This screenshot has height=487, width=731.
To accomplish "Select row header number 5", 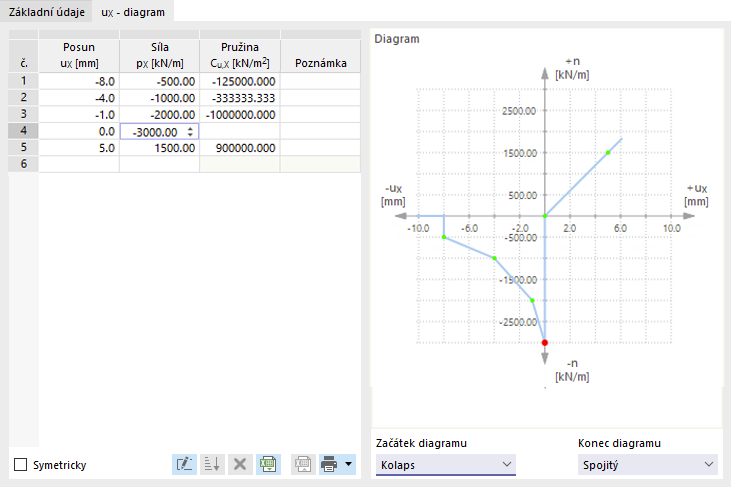I will [x=23, y=148].
